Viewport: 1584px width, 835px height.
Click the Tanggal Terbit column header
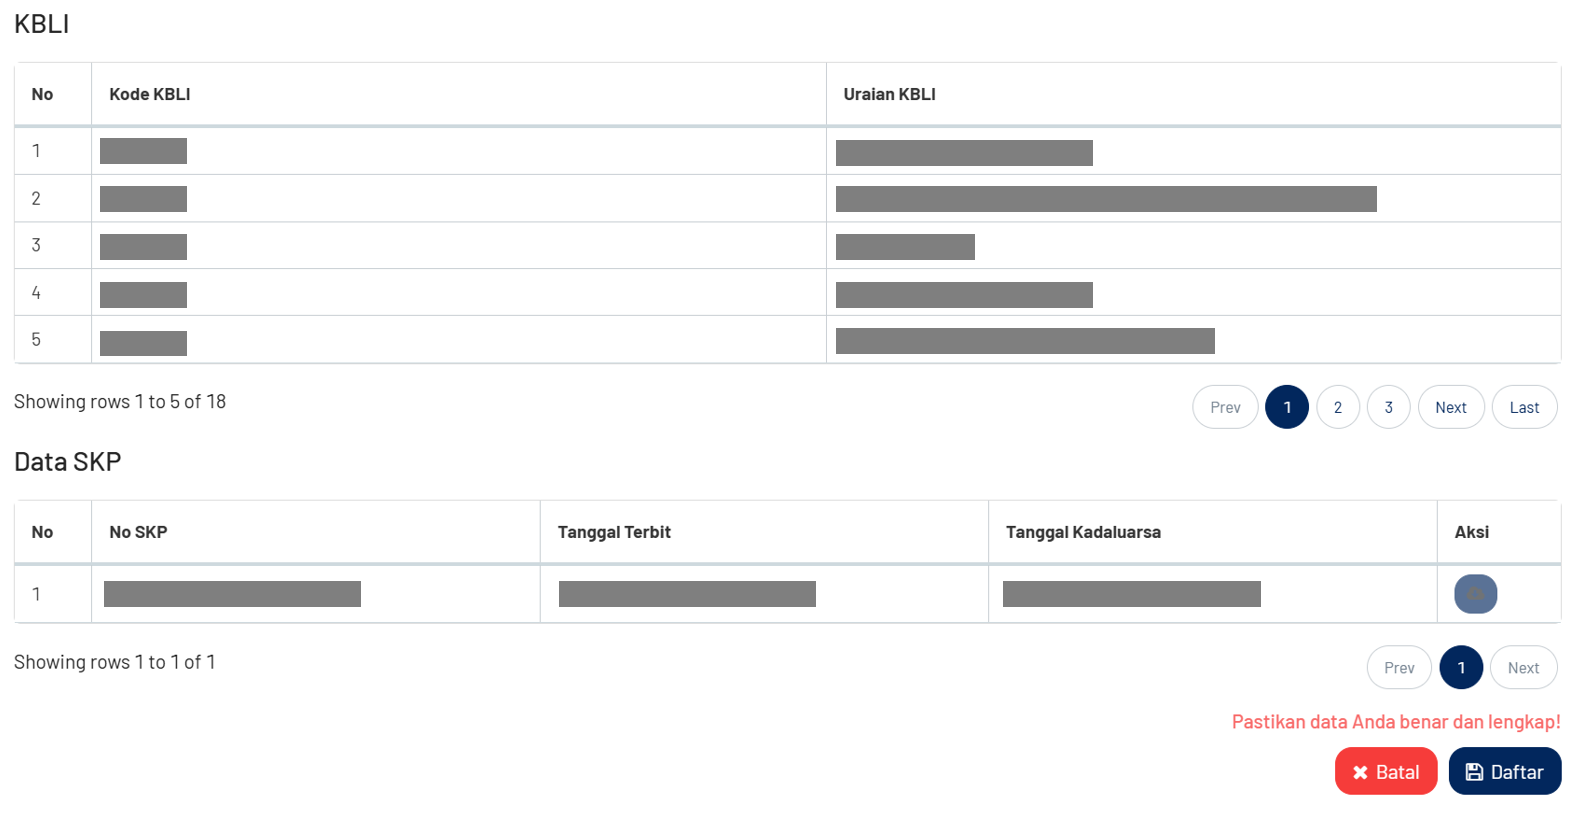click(x=614, y=532)
